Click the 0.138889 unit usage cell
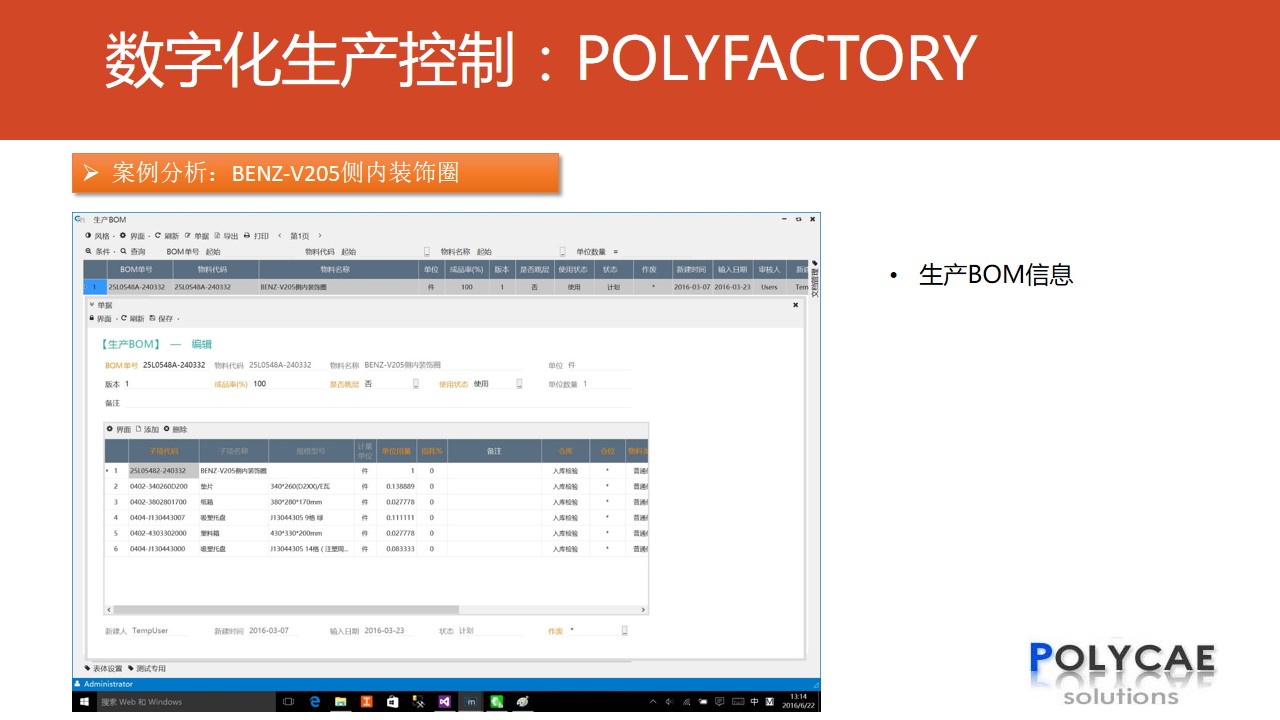1280x720 pixels. [x=398, y=486]
